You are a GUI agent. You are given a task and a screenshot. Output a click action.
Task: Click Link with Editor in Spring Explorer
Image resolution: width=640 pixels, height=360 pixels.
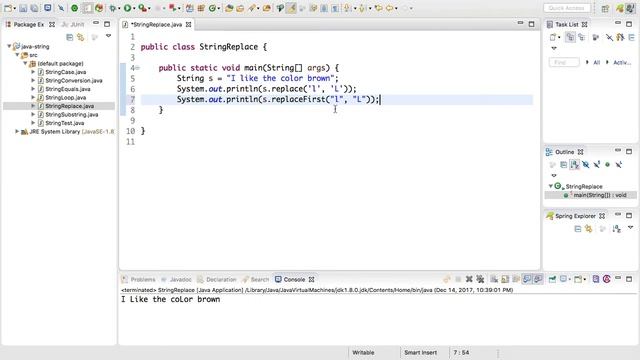point(589,229)
